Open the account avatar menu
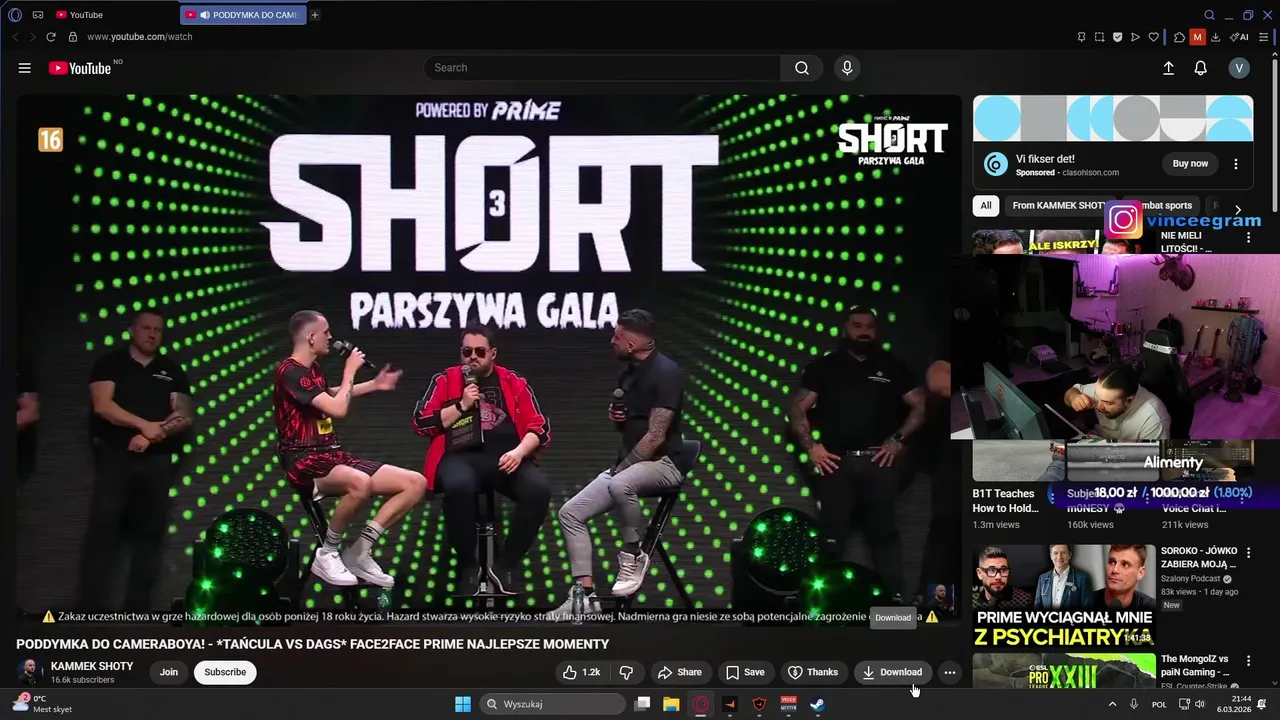 1239,68
